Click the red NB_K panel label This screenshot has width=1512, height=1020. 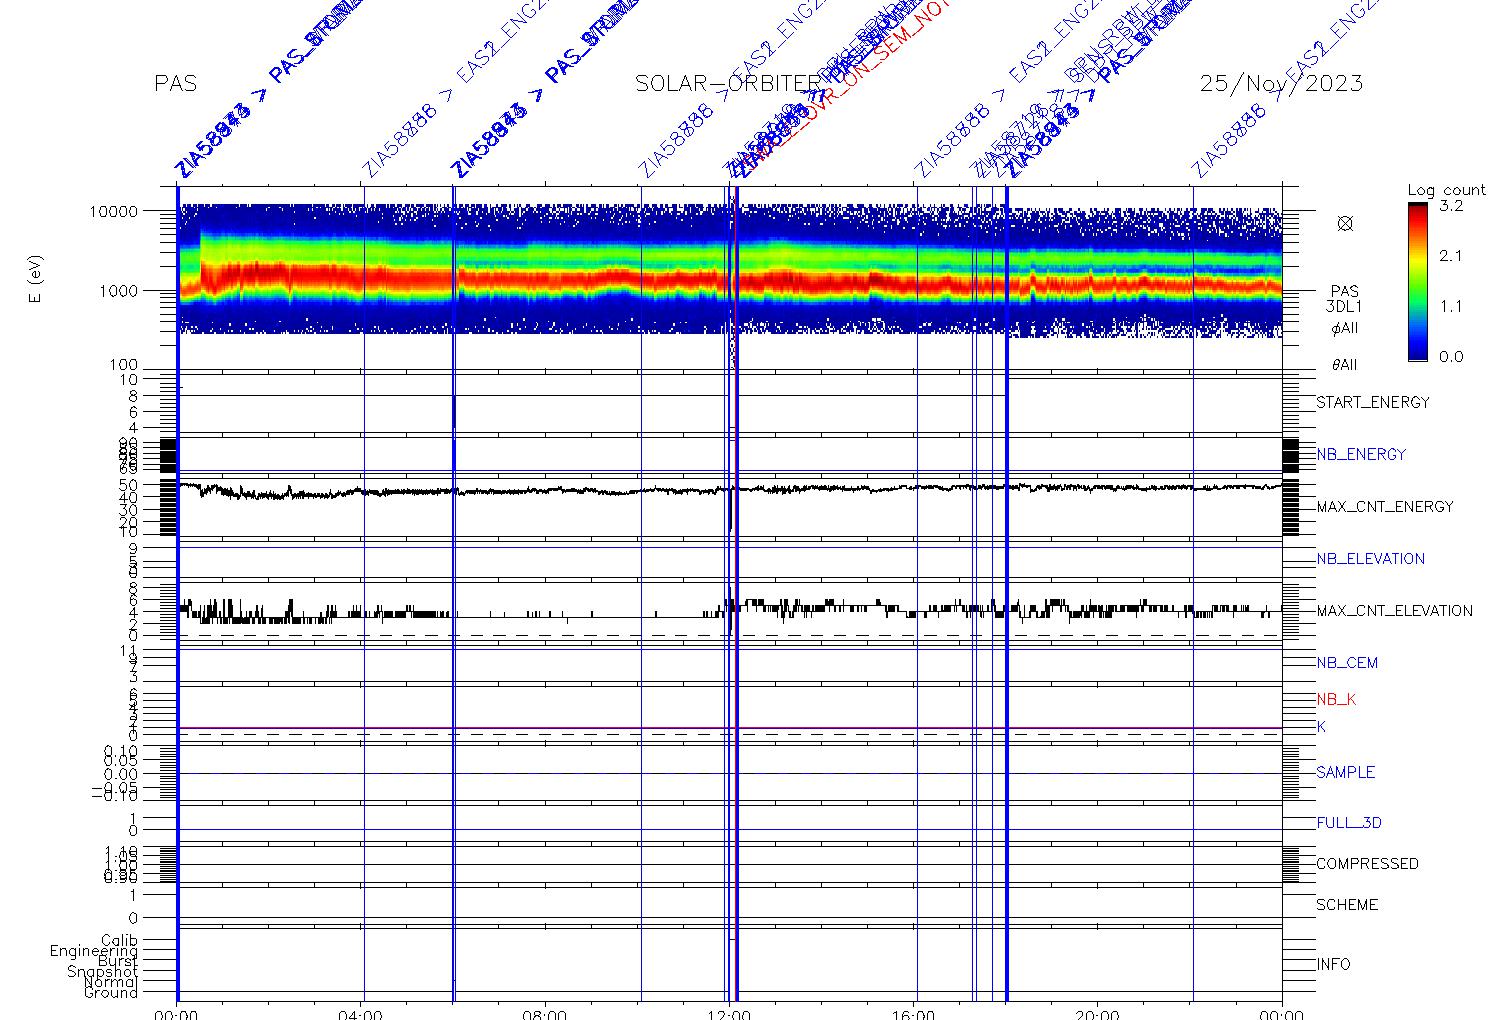pos(1336,700)
